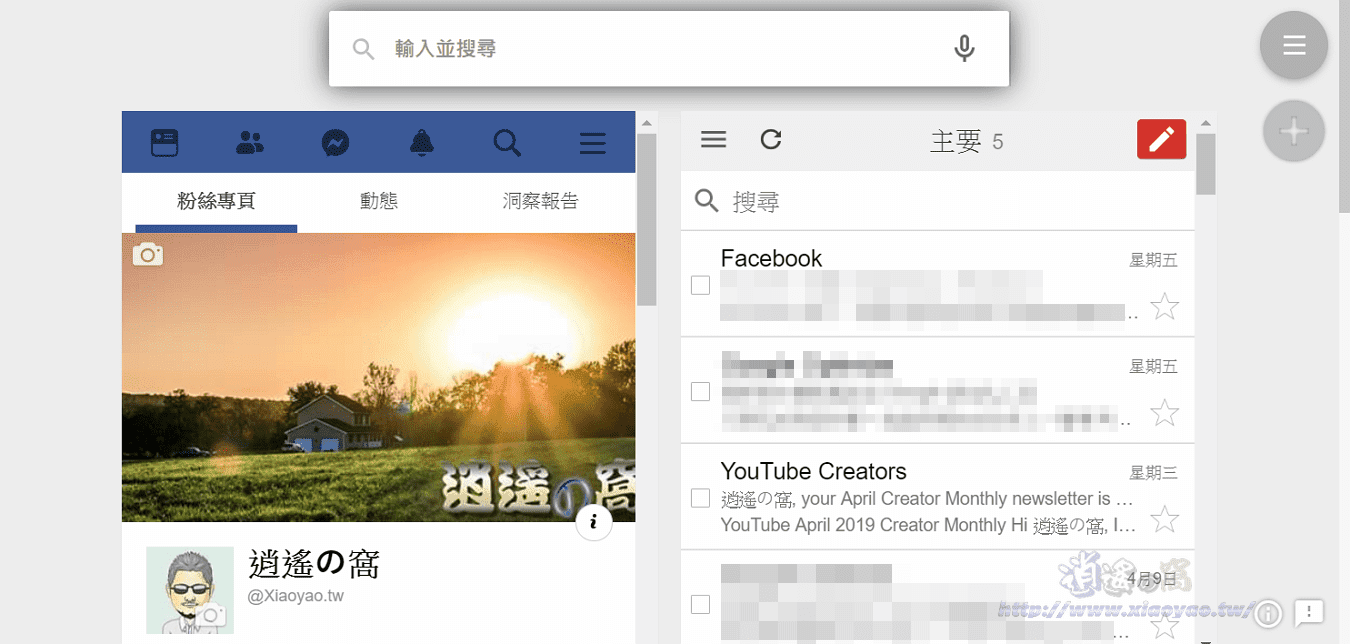Click the feedback exclamation icon

[1309, 612]
